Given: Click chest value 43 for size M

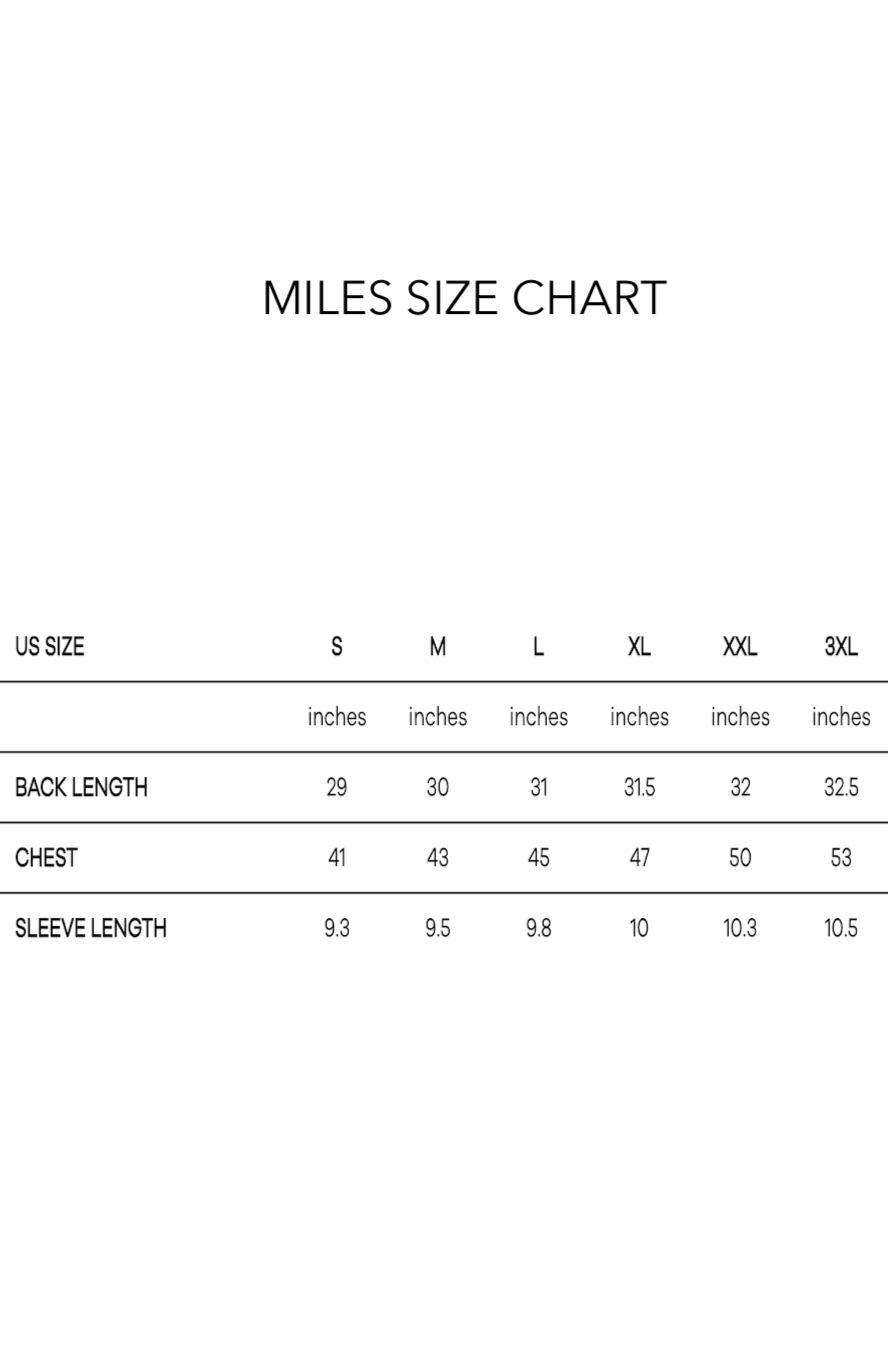Looking at the screenshot, I should point(438,857).
